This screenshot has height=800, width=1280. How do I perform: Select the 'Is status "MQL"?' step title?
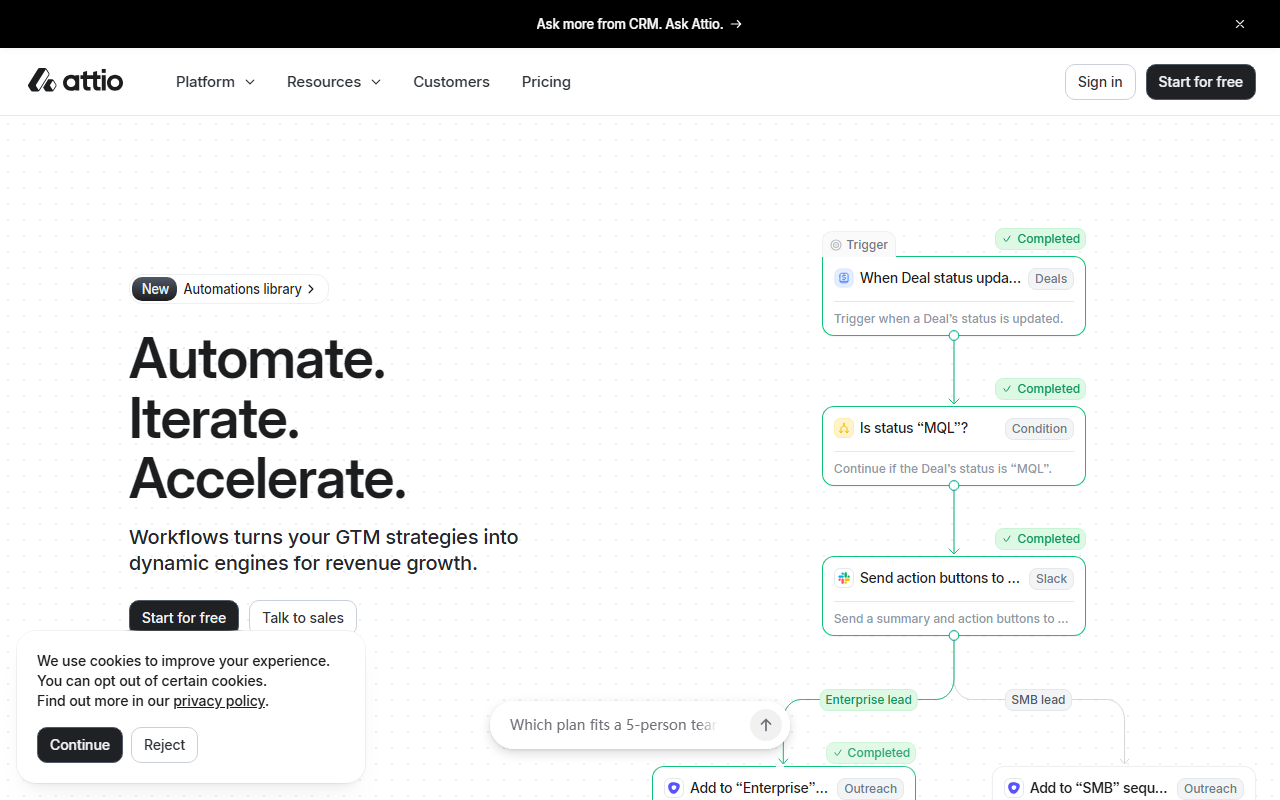pos(914,428)
